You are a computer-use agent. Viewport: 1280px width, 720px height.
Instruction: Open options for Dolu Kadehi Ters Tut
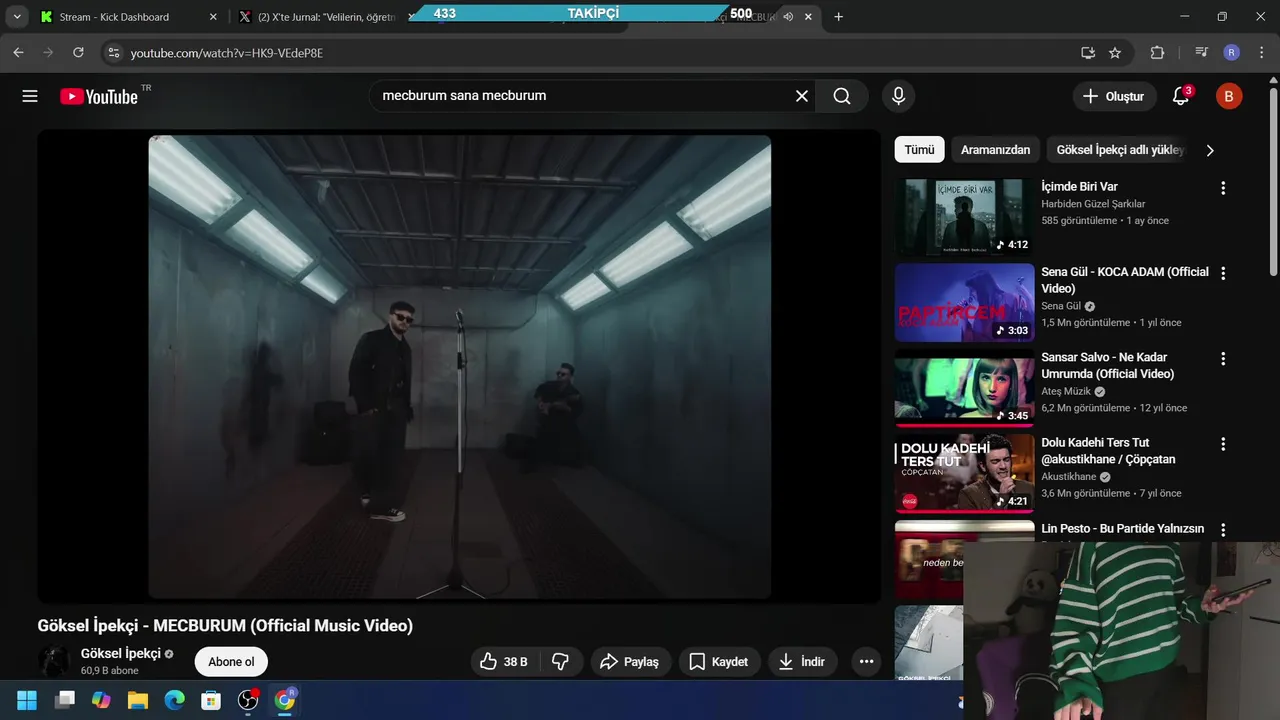1222,444
